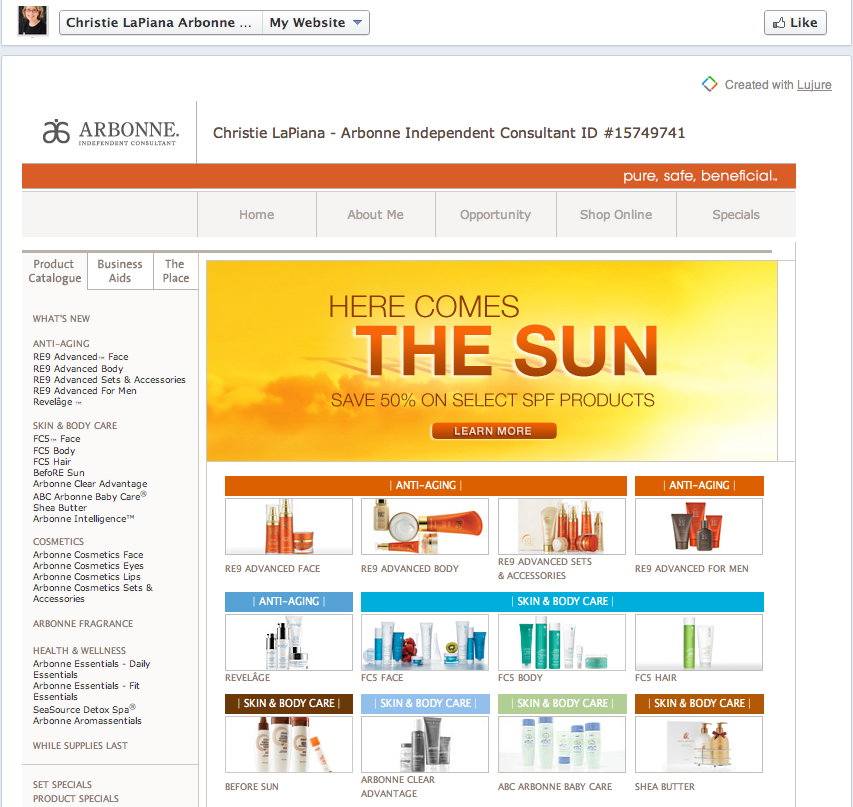Click Anti-Aging sidebar category heading
Screen dimensions: 853x807
point(61,344)
